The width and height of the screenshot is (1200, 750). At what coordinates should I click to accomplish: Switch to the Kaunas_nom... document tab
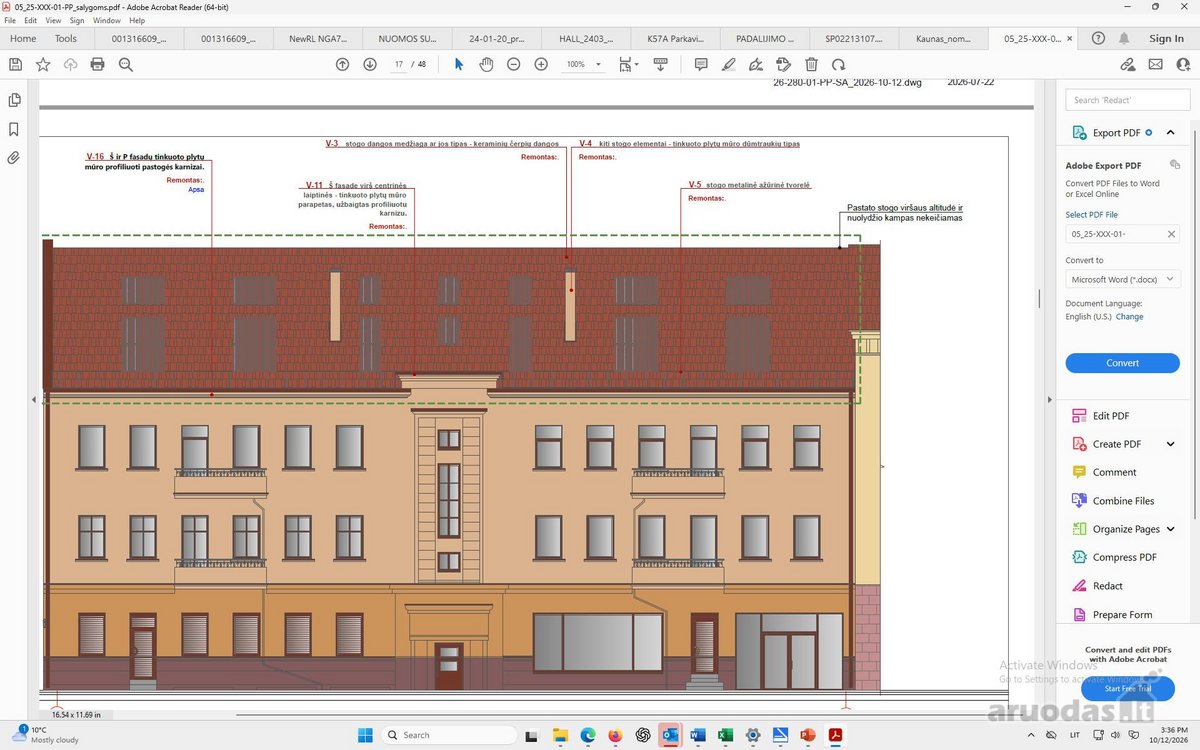pos(943,39)
